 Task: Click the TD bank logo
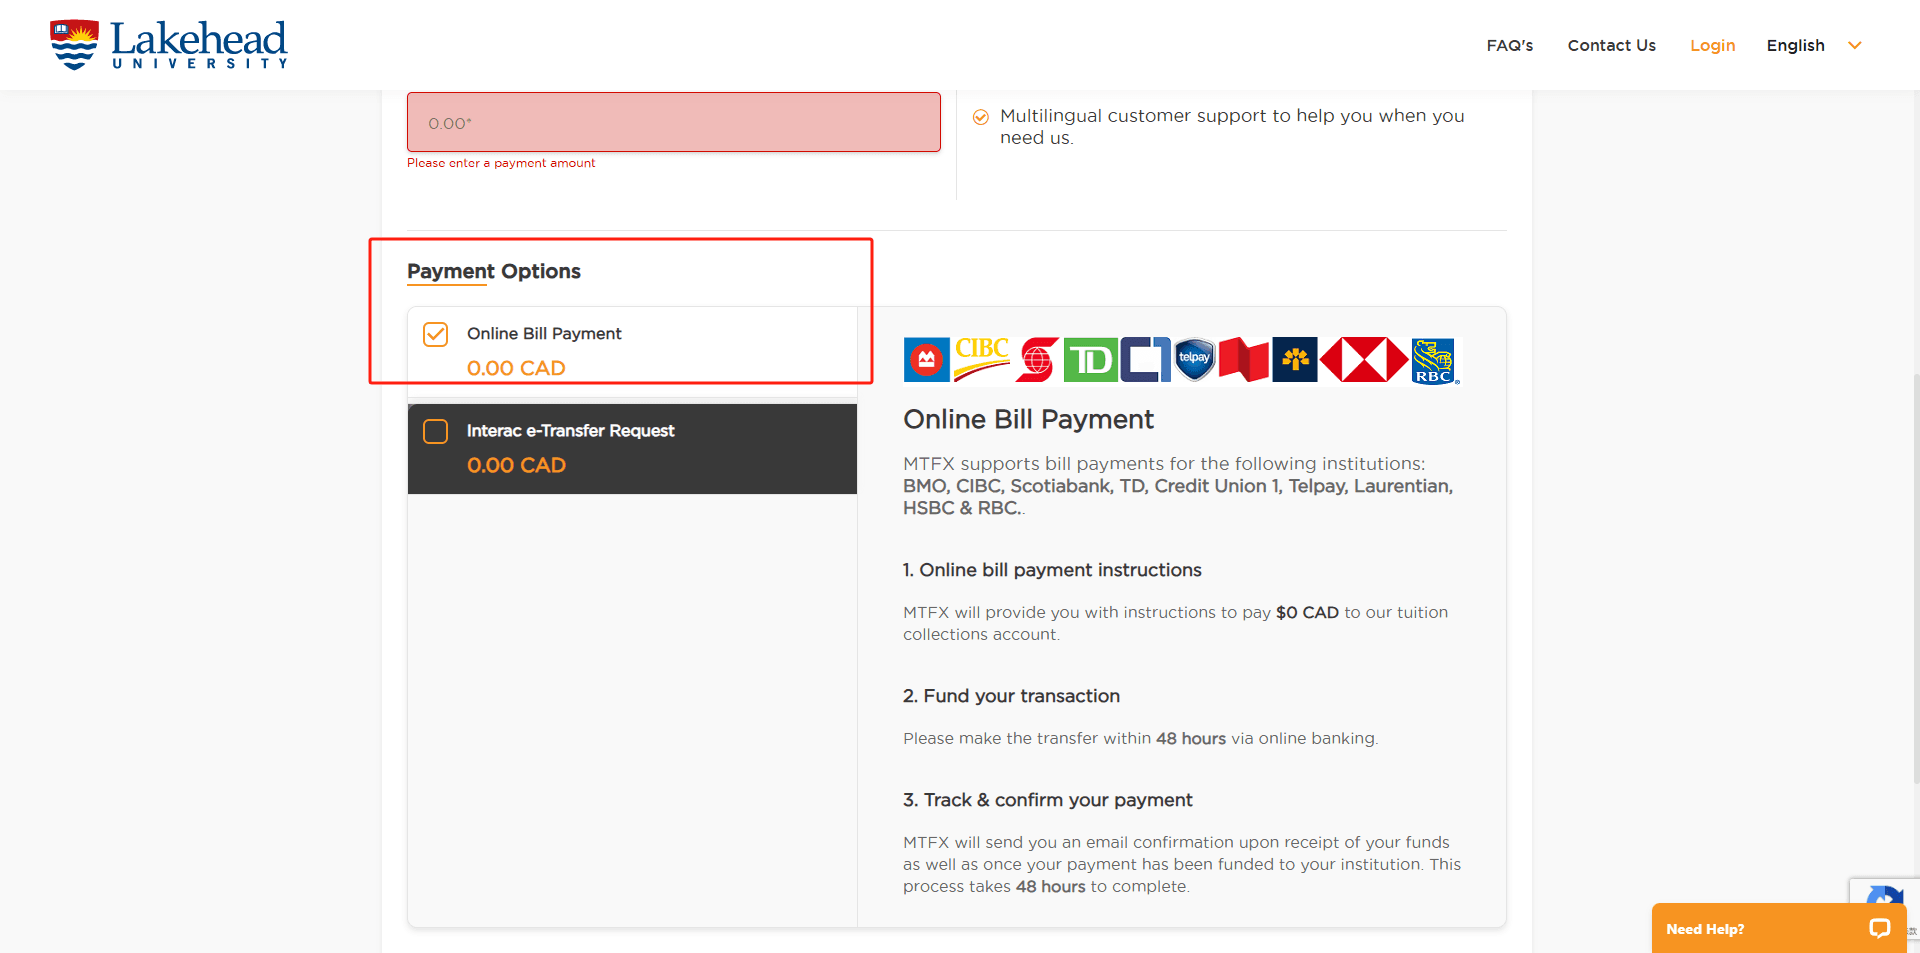(x=1090, y=360)
